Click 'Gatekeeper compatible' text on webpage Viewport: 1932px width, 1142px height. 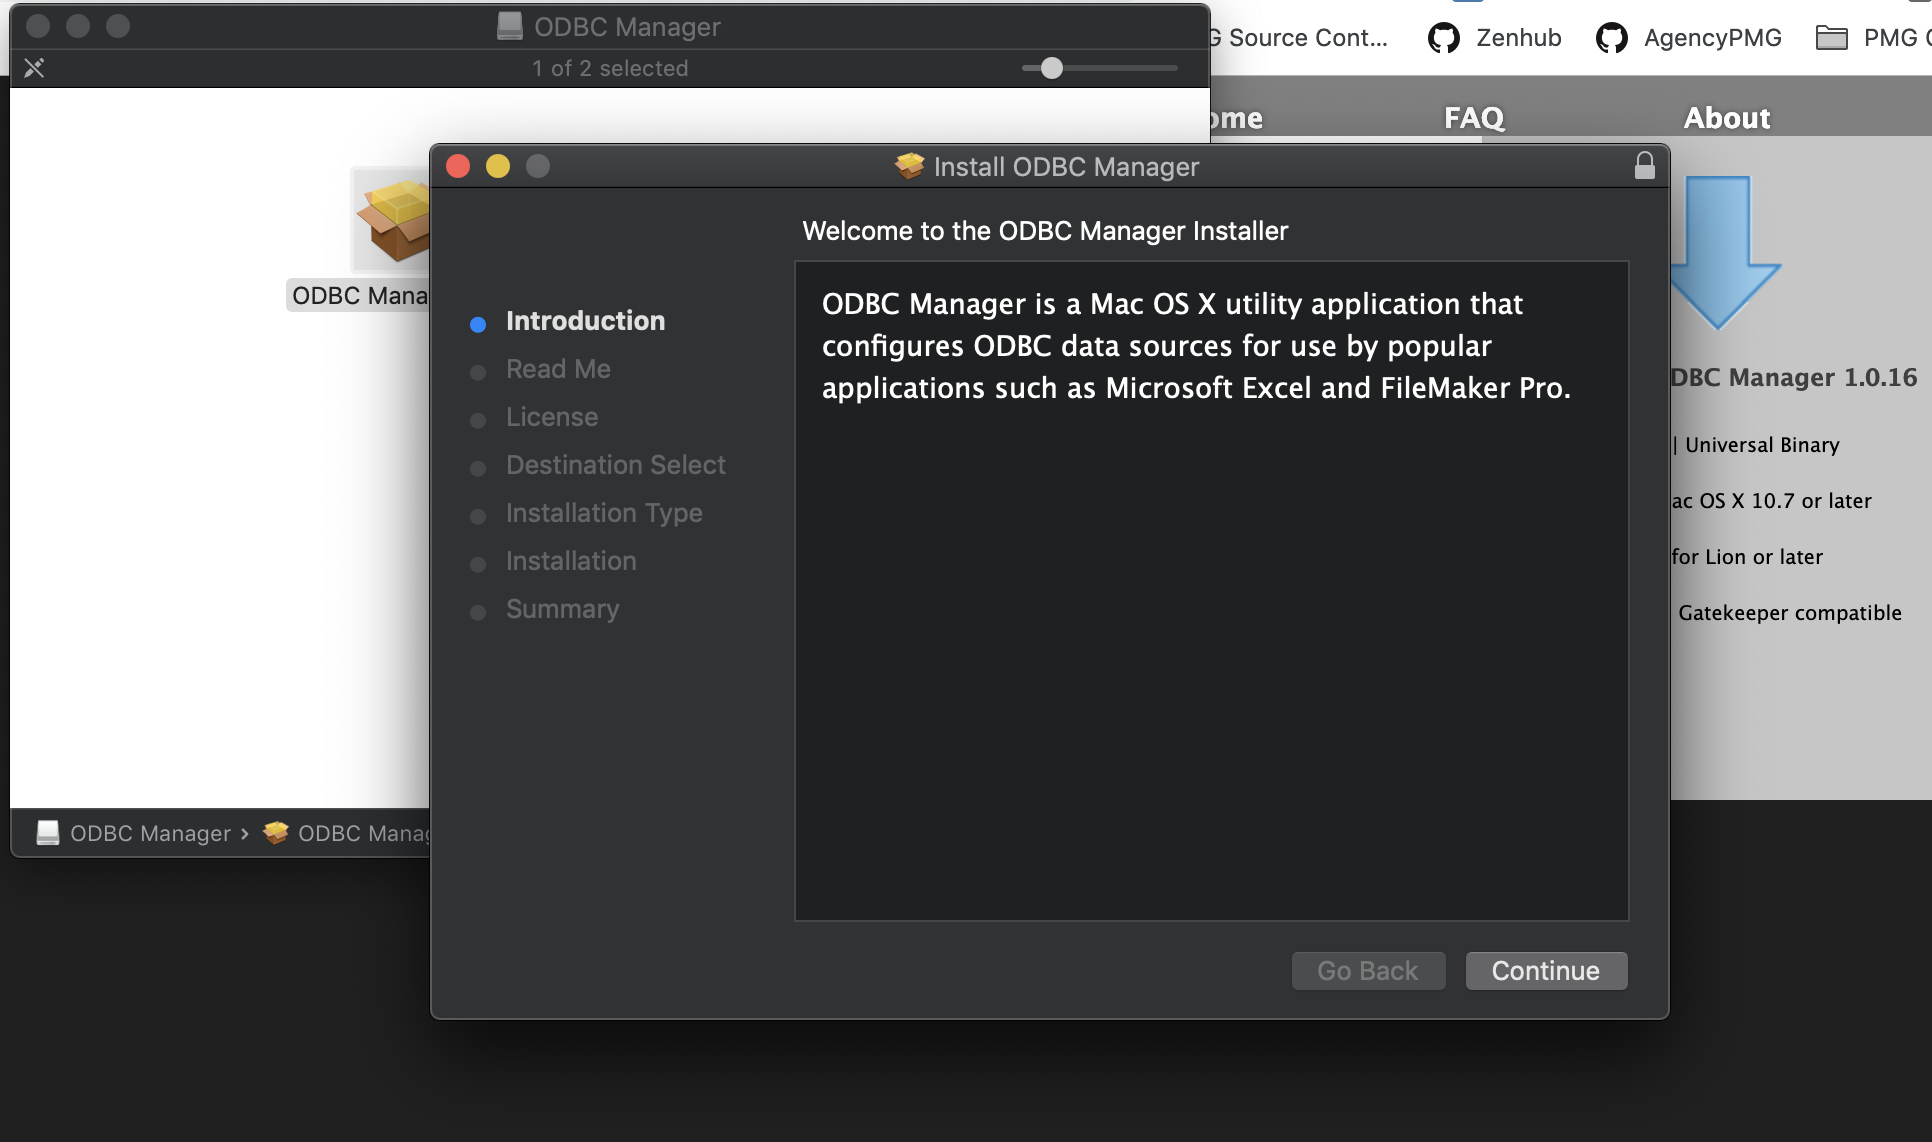coord(1790,613)
